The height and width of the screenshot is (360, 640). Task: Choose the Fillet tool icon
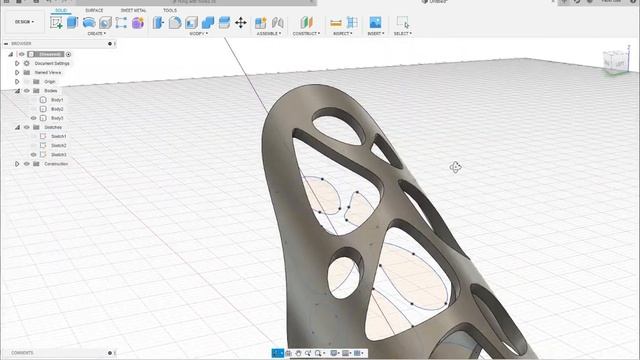coord(175,22)
